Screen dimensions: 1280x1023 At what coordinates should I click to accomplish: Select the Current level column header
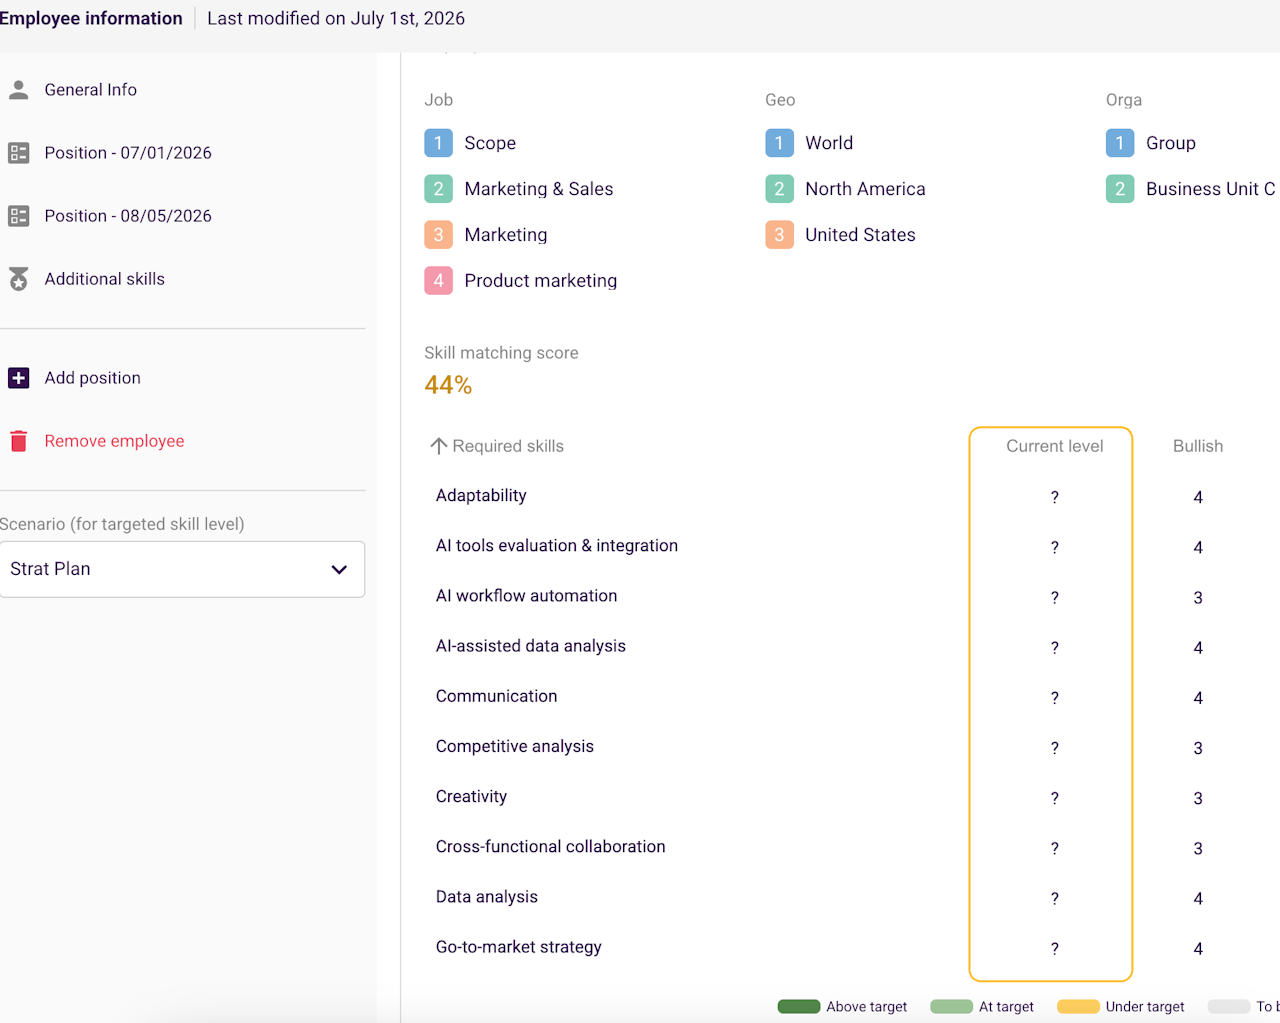pos(1054,446)
